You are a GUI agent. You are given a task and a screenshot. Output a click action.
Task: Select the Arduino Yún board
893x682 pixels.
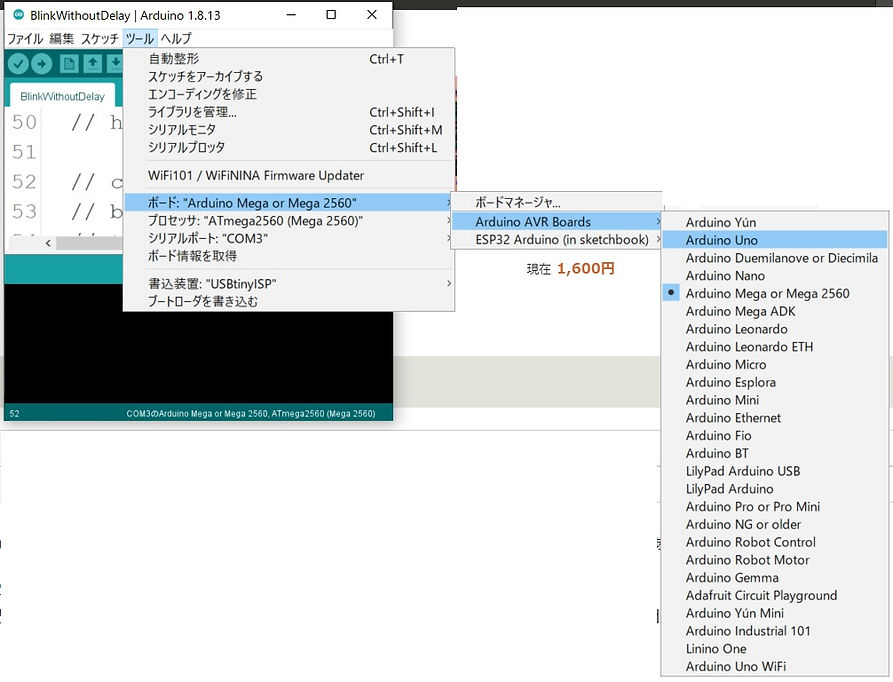point(775,222)
